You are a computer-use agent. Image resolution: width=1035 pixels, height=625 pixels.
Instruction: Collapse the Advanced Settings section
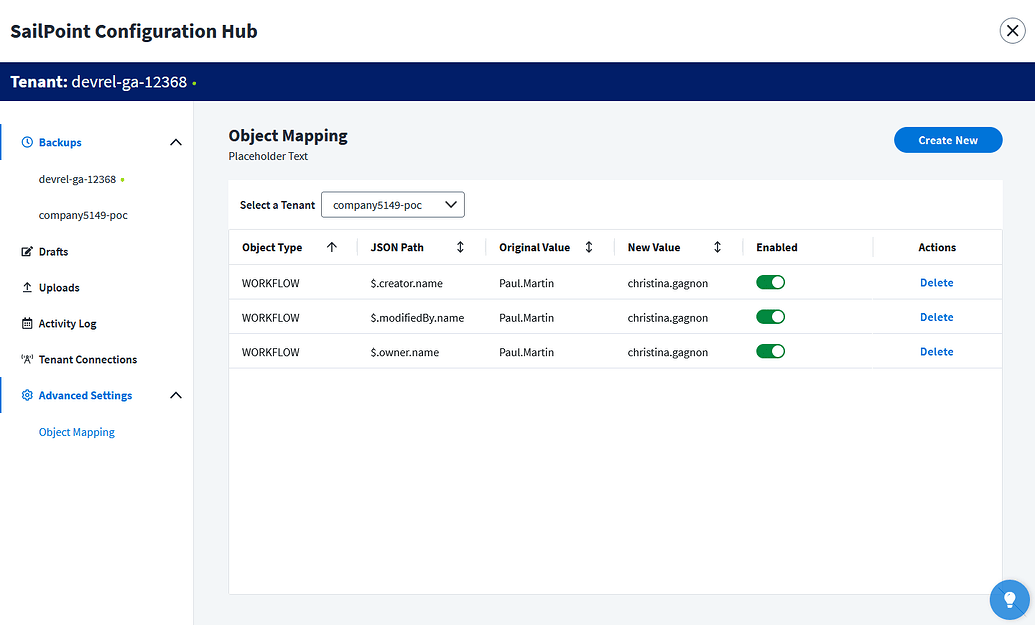click(x=176, y=395)
